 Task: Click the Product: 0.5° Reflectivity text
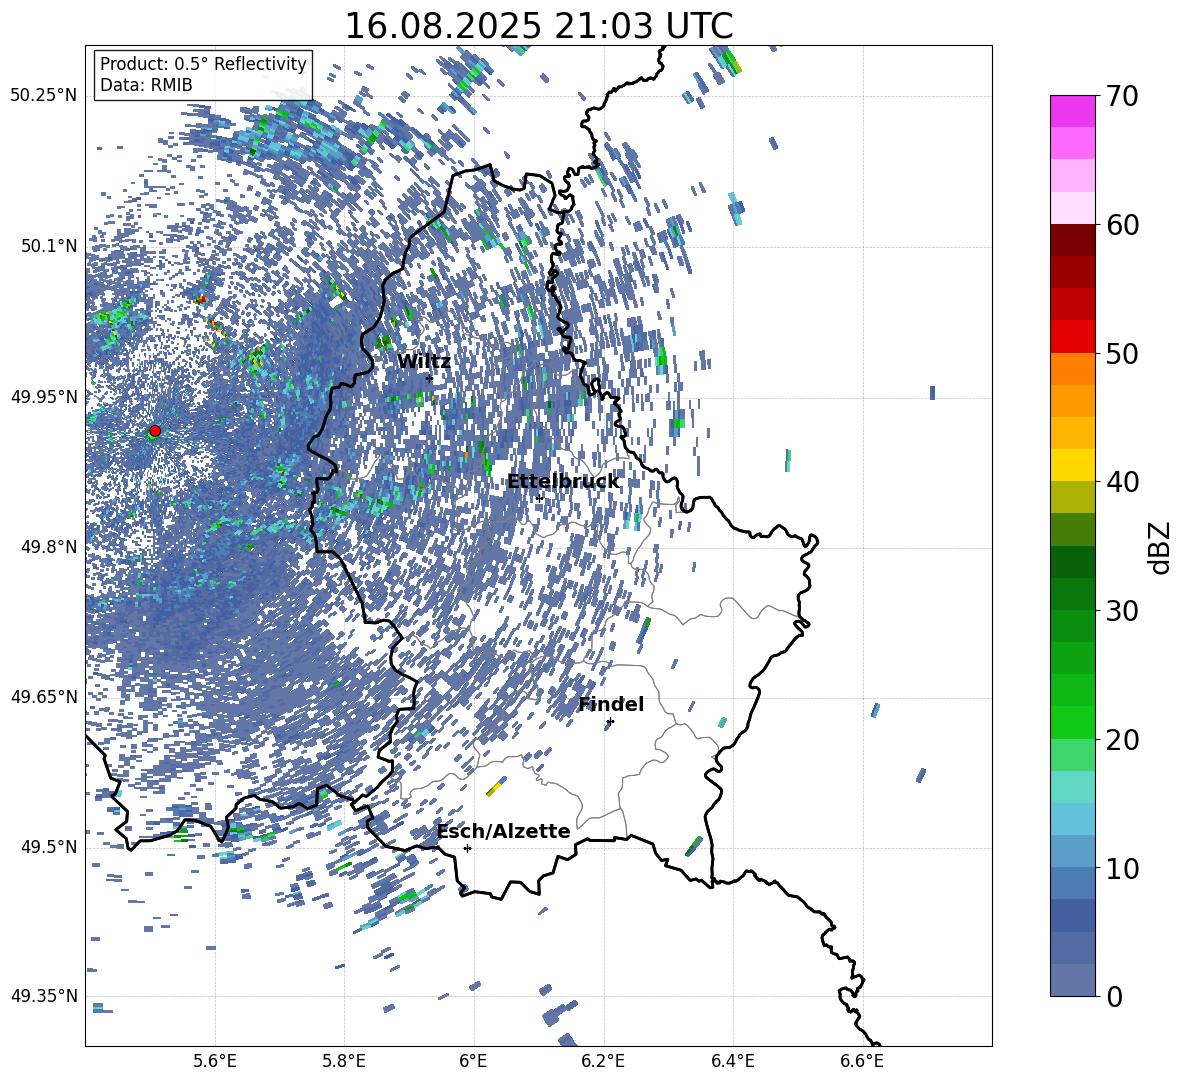(203, 64)
